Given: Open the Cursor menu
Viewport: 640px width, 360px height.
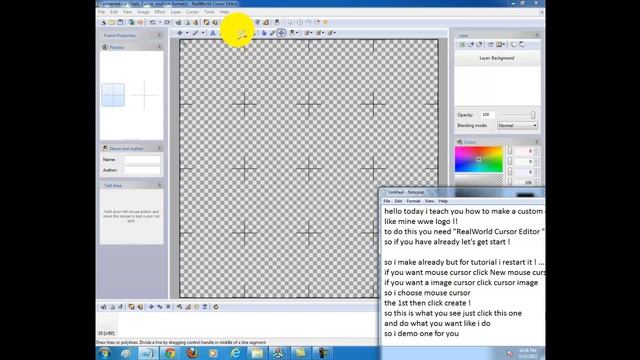Looking at the screenshot, I should [192, 12].
